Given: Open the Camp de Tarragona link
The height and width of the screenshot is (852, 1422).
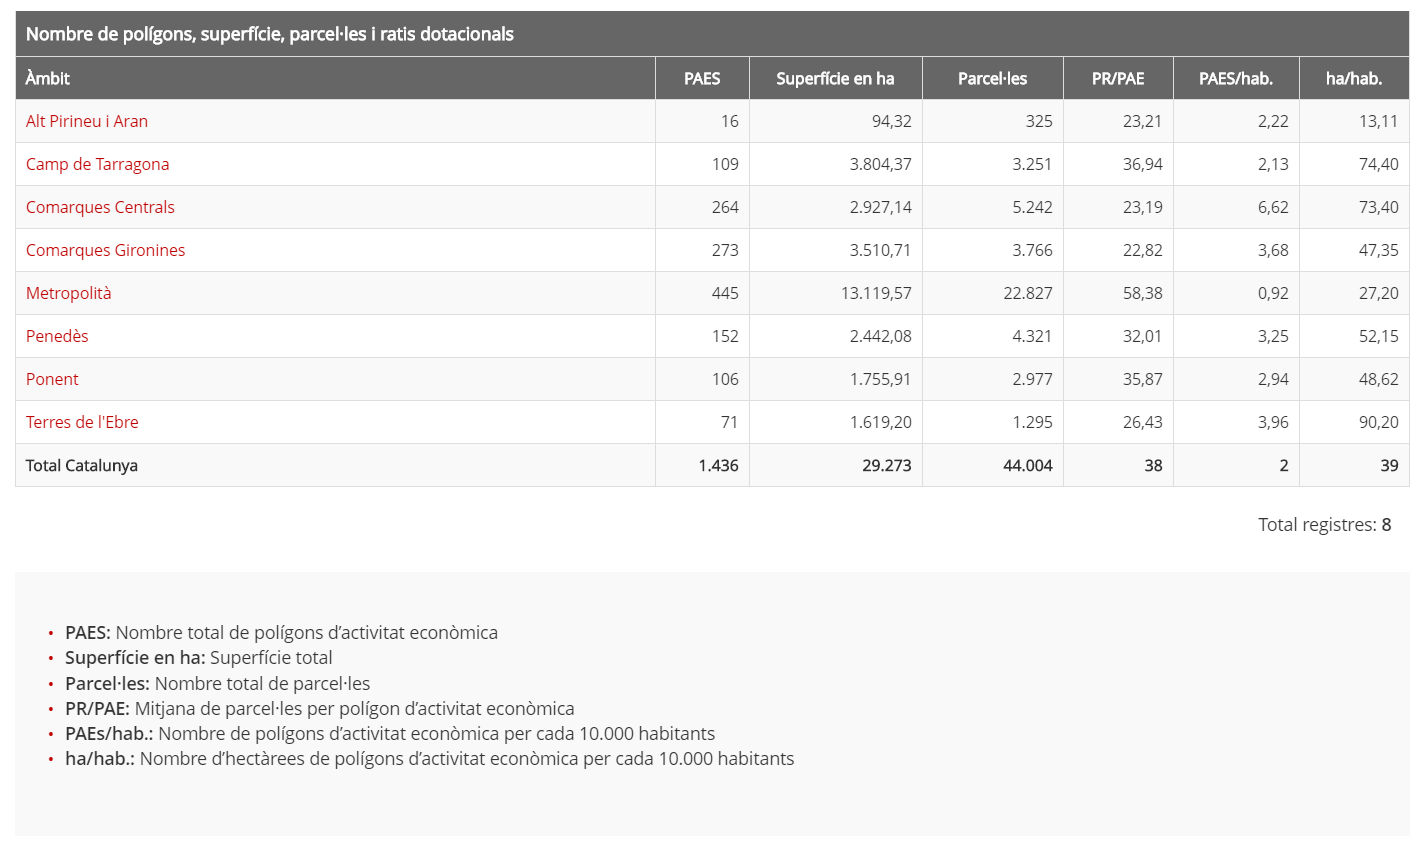Looking at the screenshot, I should [97, 164].
